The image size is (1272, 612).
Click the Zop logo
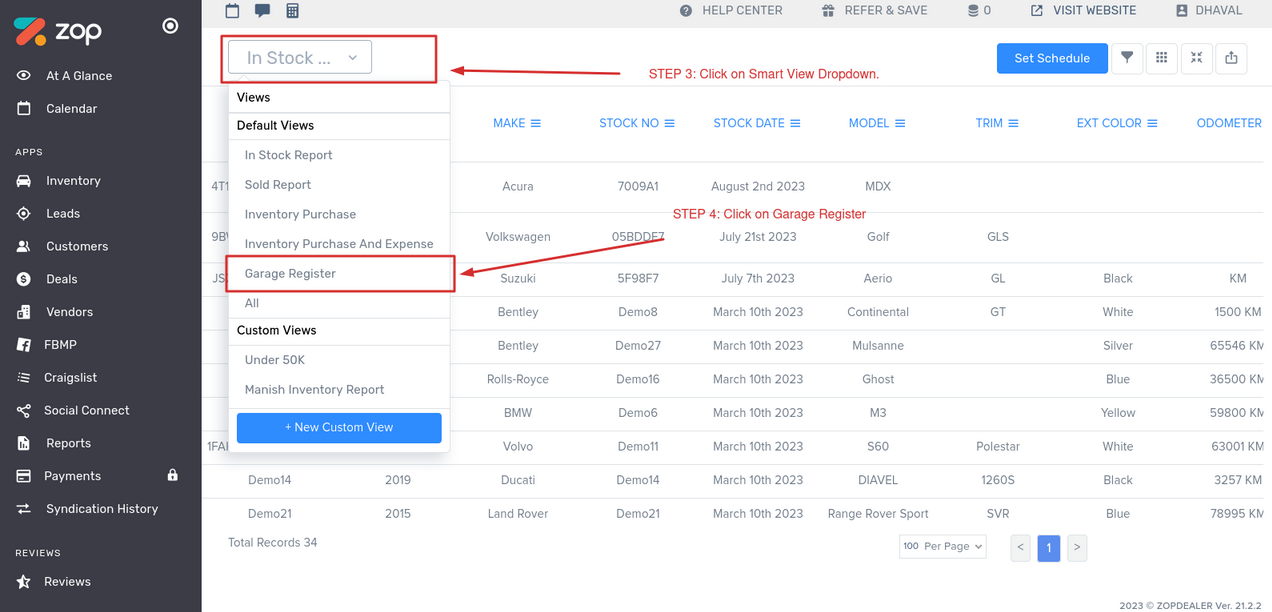(57, 30)
